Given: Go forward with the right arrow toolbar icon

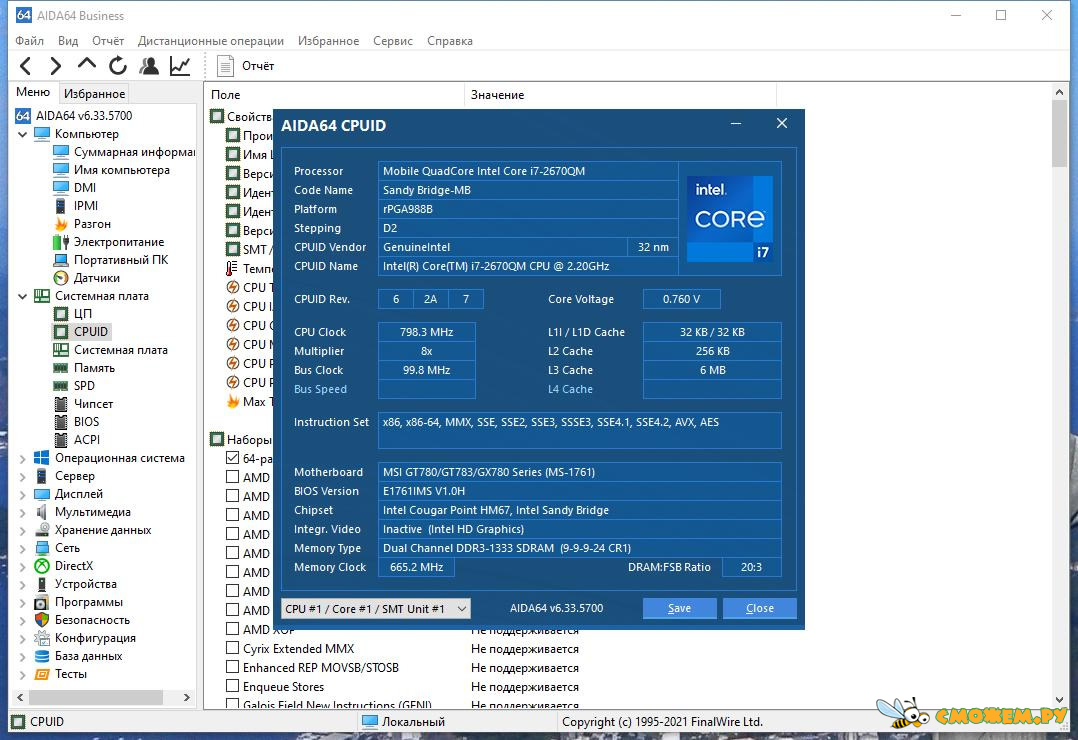Looking at the screenshot, I should point(56,66).
